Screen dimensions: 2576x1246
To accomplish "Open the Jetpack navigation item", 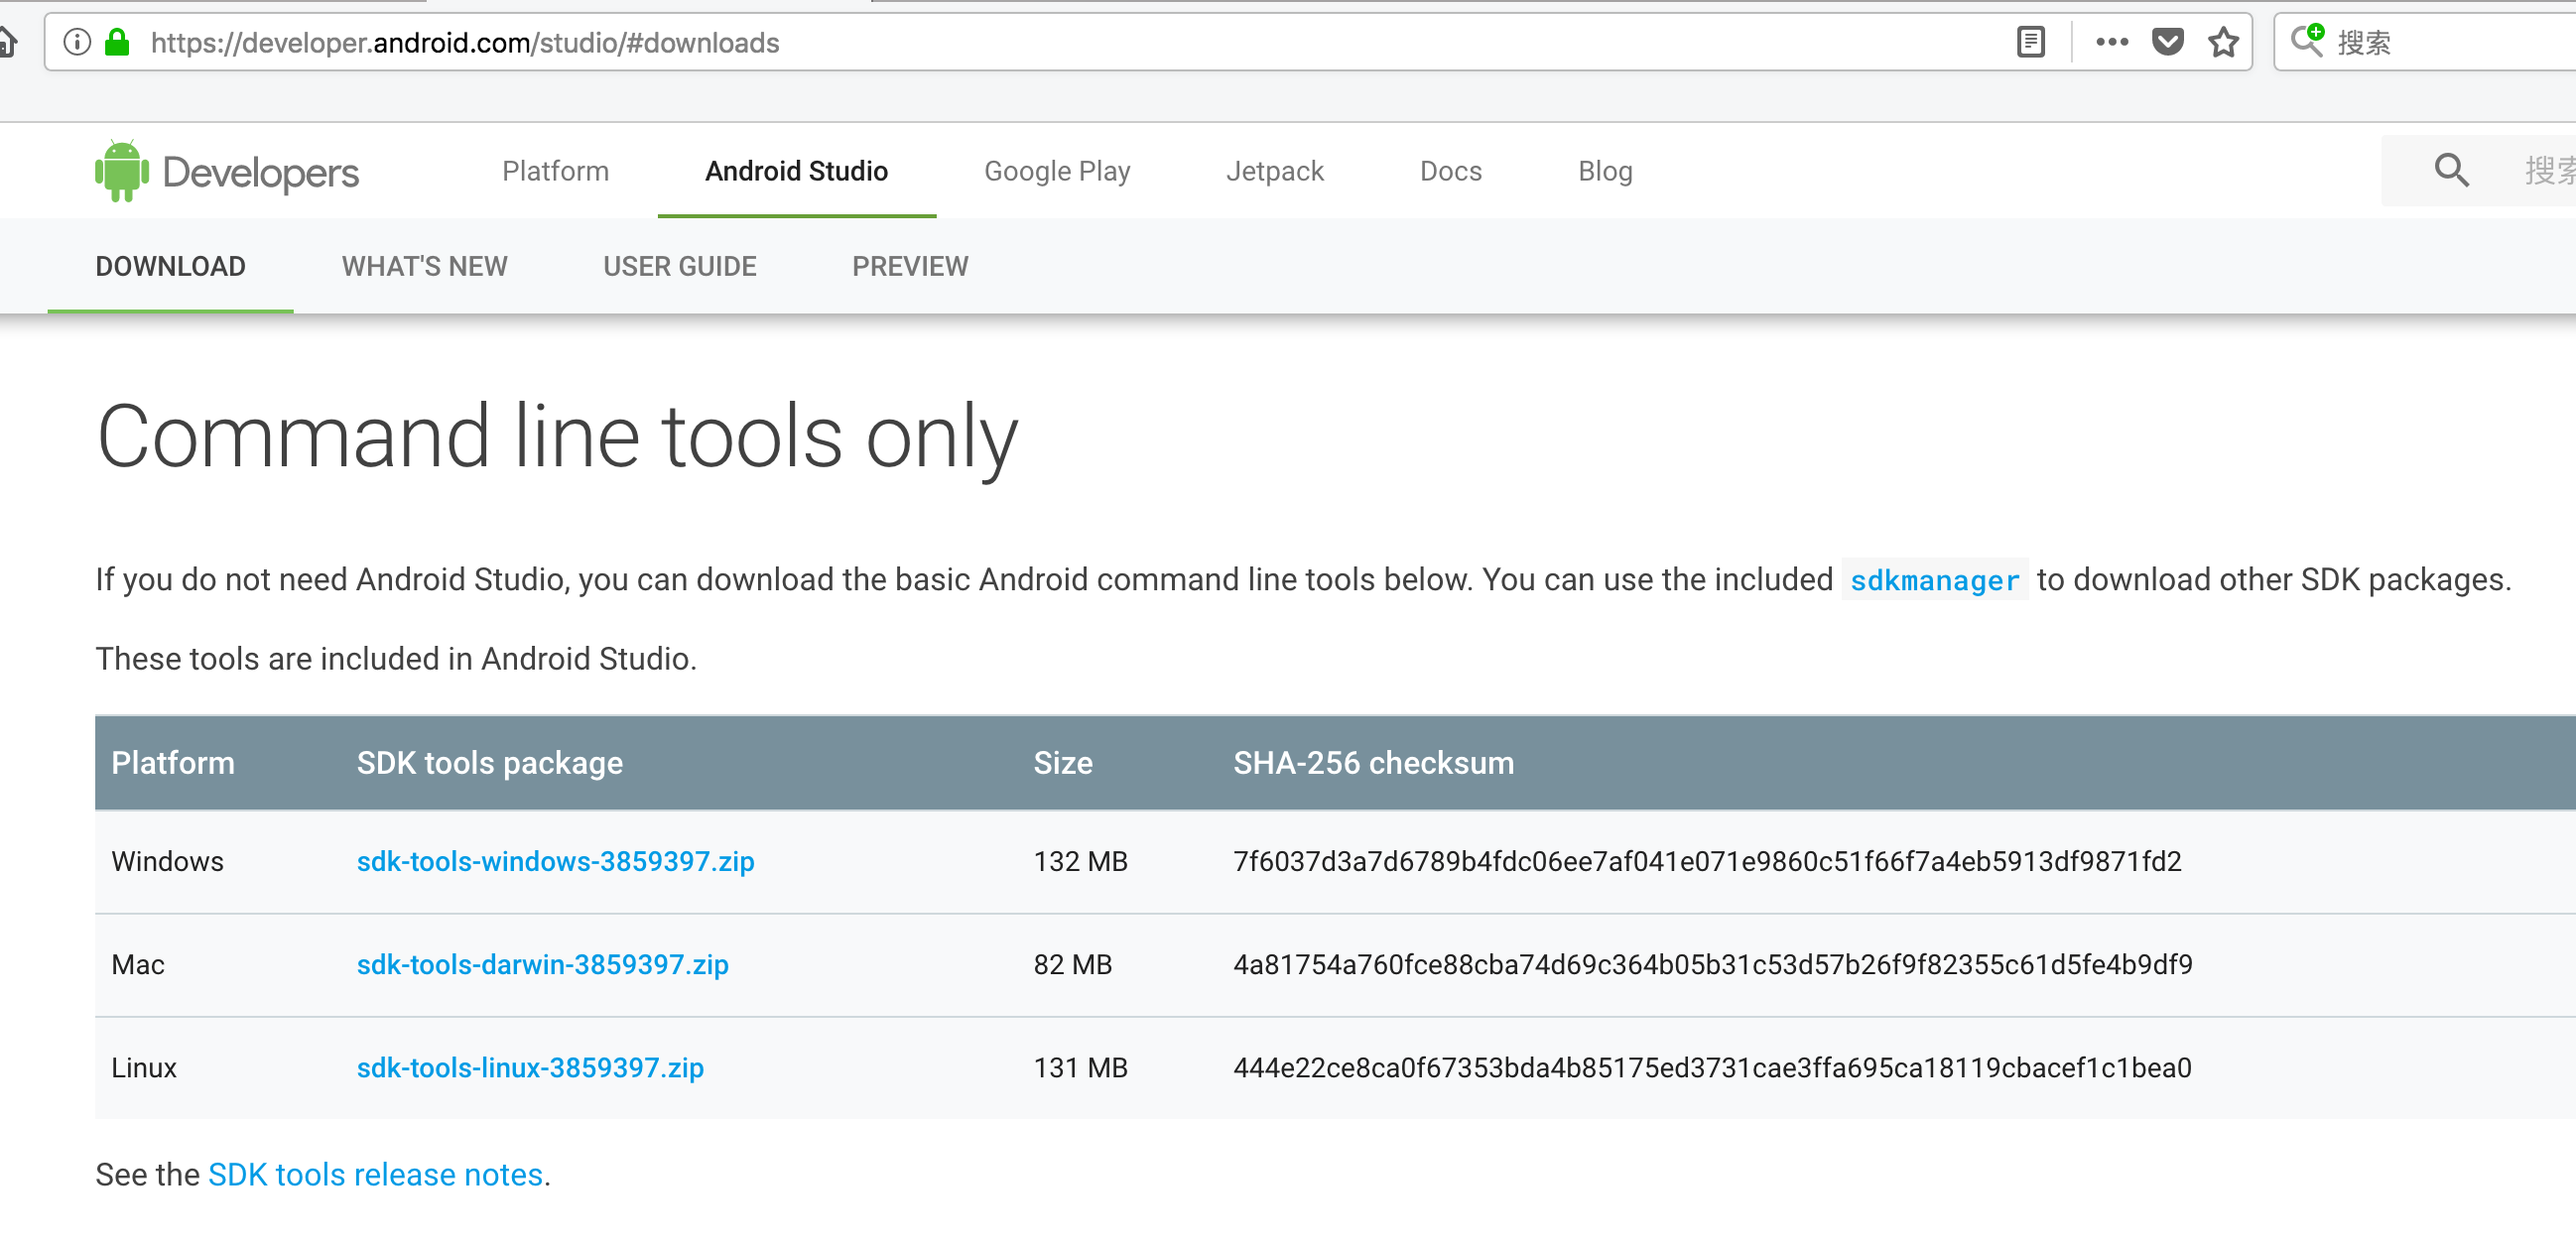I will [1275, 171].
